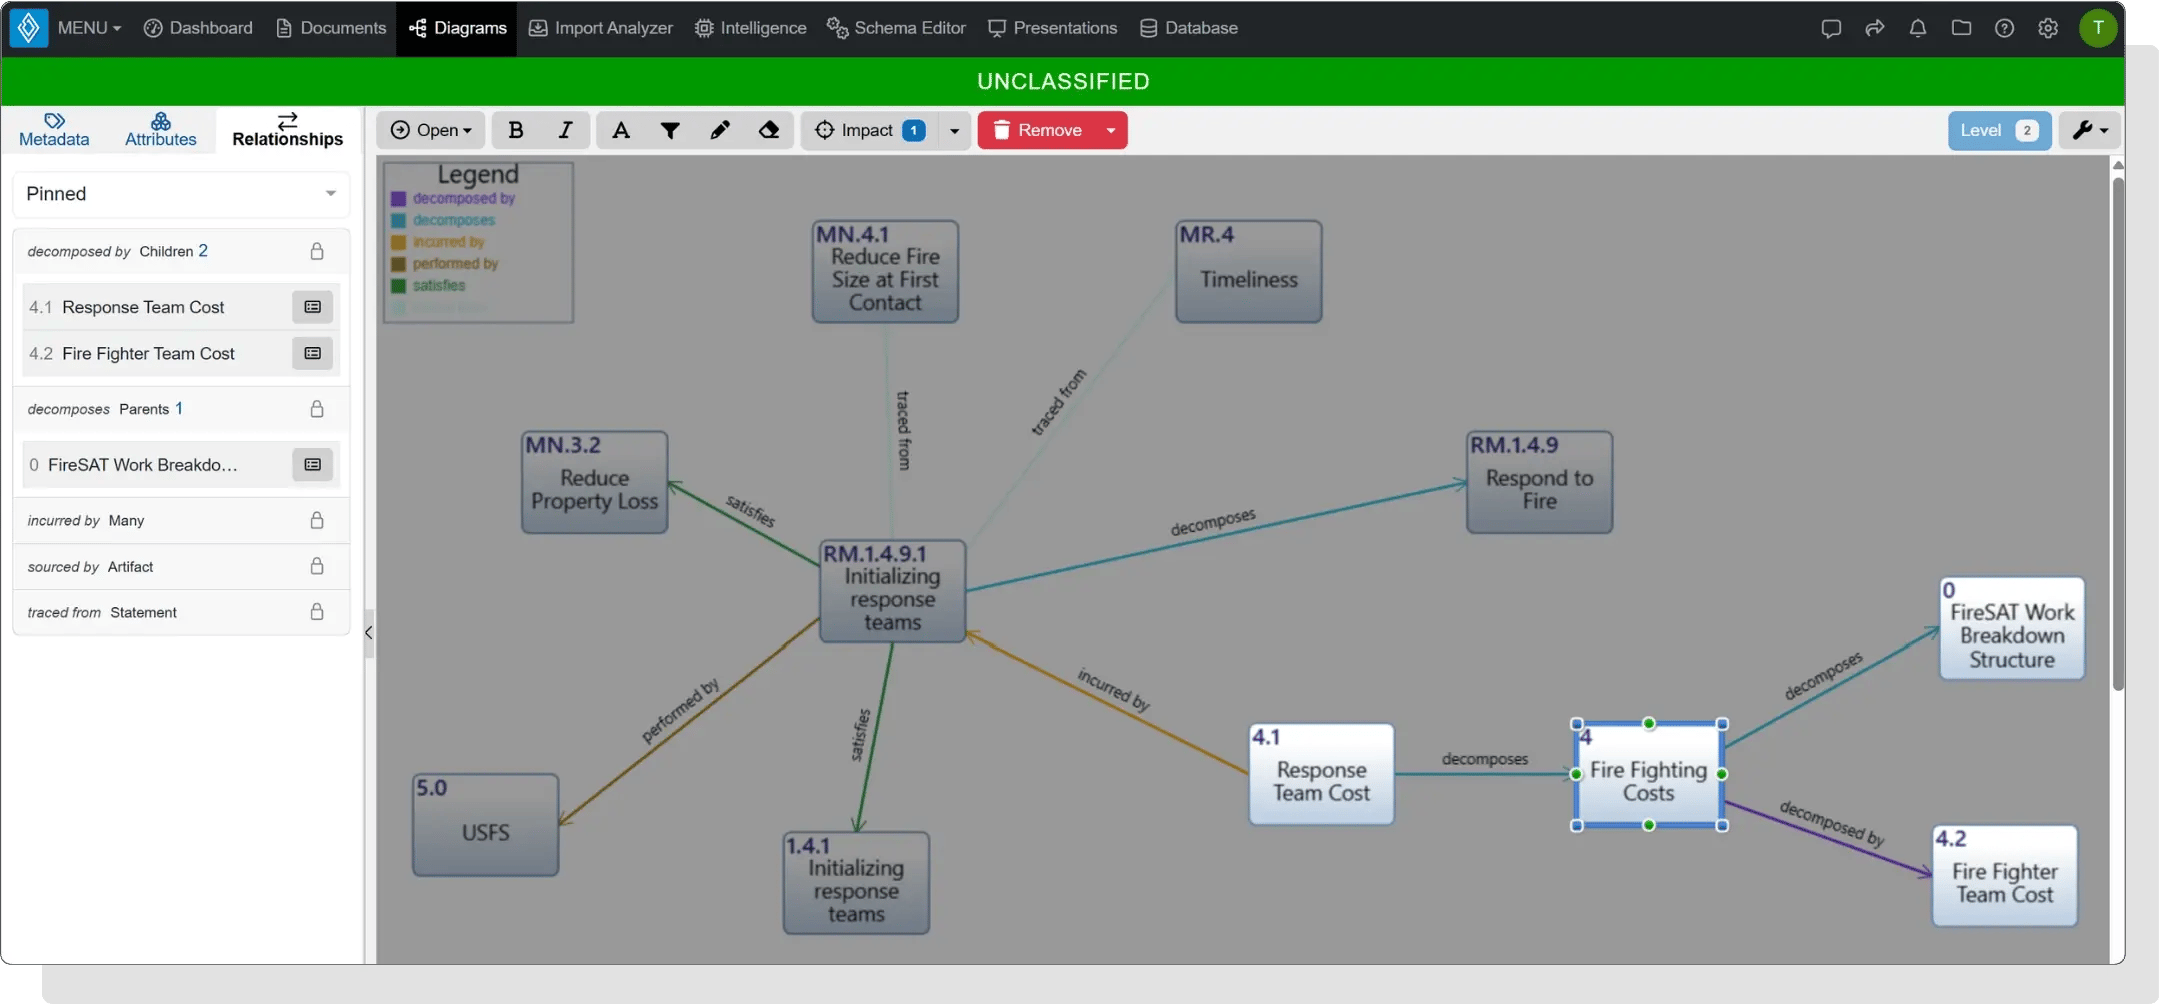This screenshot has width=2160, height=1004.
Task: Toggle lock on incurred by relationship
Action: [317, 520]
